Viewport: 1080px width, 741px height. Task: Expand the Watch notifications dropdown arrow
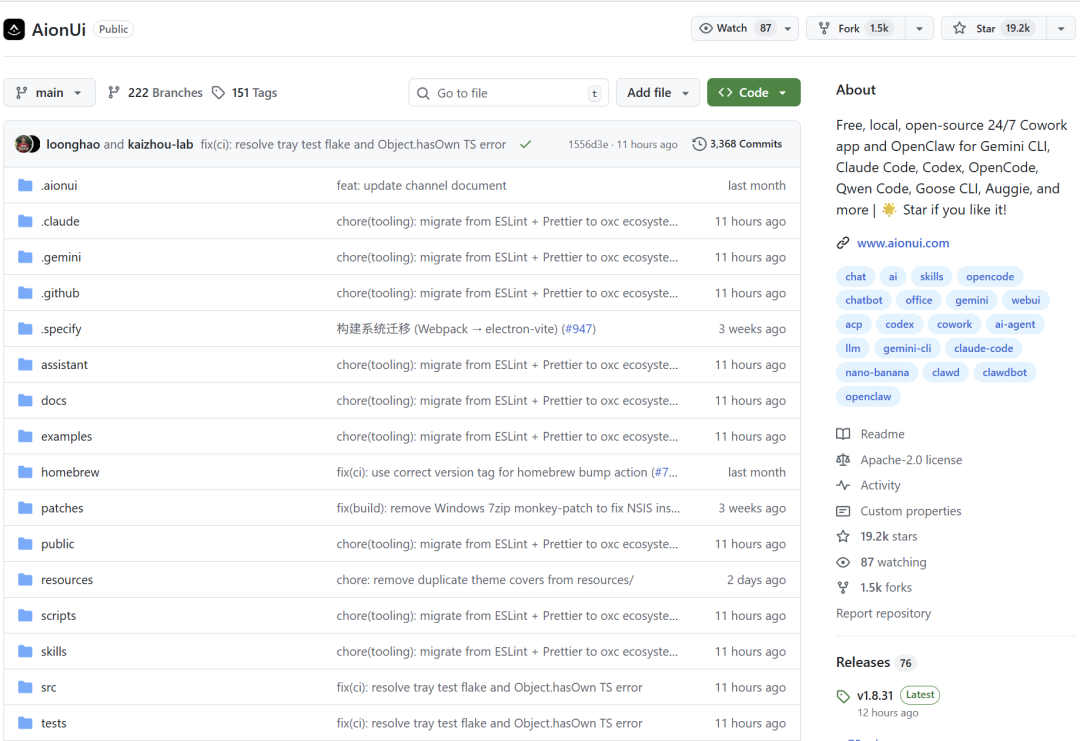[788, 28]
